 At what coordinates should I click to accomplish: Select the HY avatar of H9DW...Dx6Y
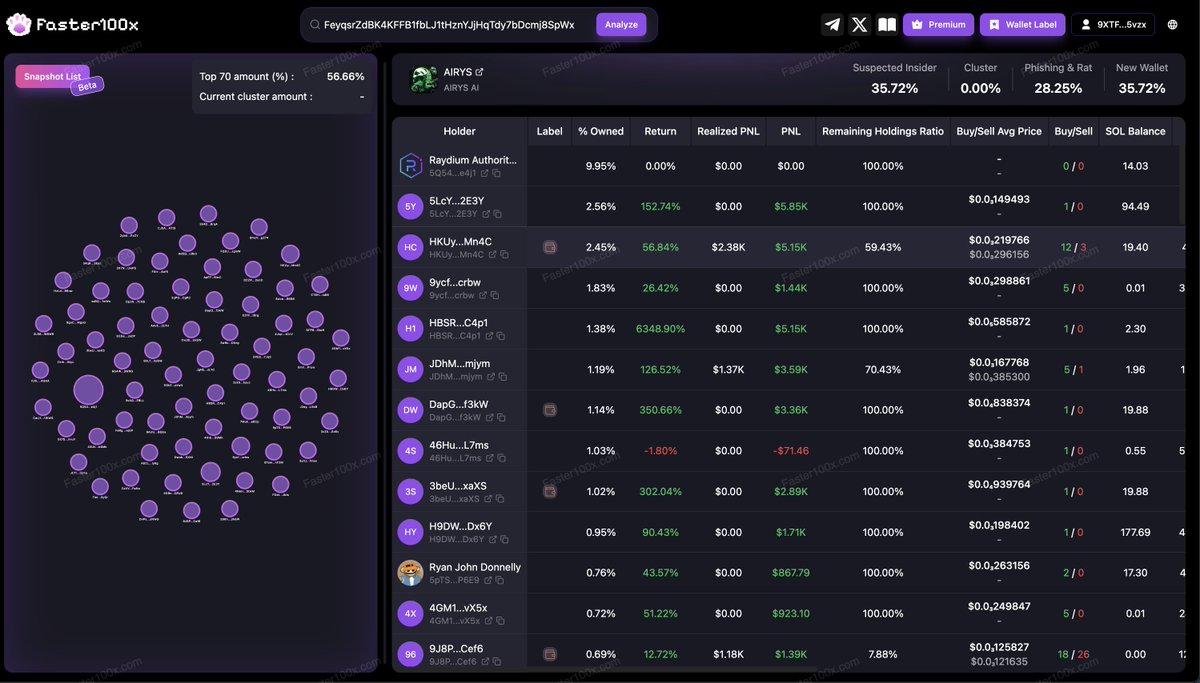point(410,532)
